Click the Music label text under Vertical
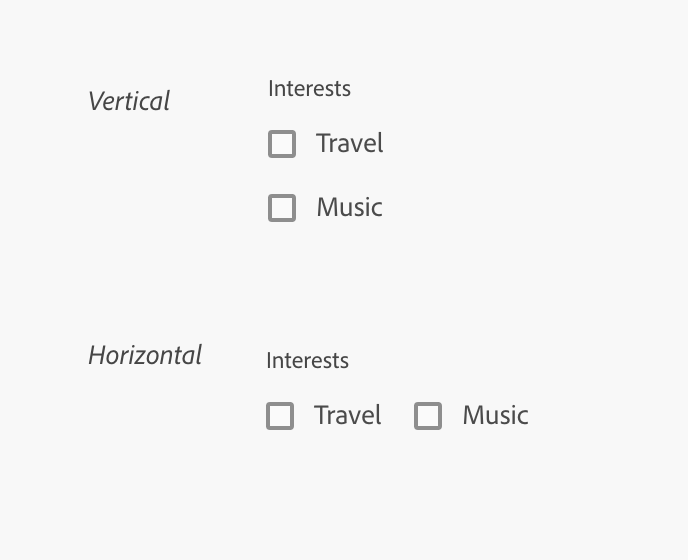688x560 pixels. [x=349, y=208]
